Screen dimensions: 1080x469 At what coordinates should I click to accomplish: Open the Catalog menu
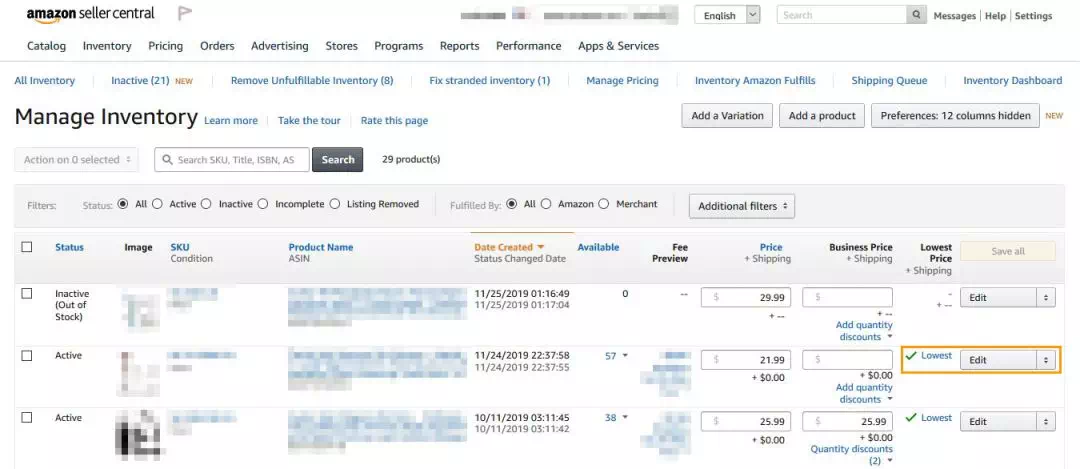pos(47,46)
